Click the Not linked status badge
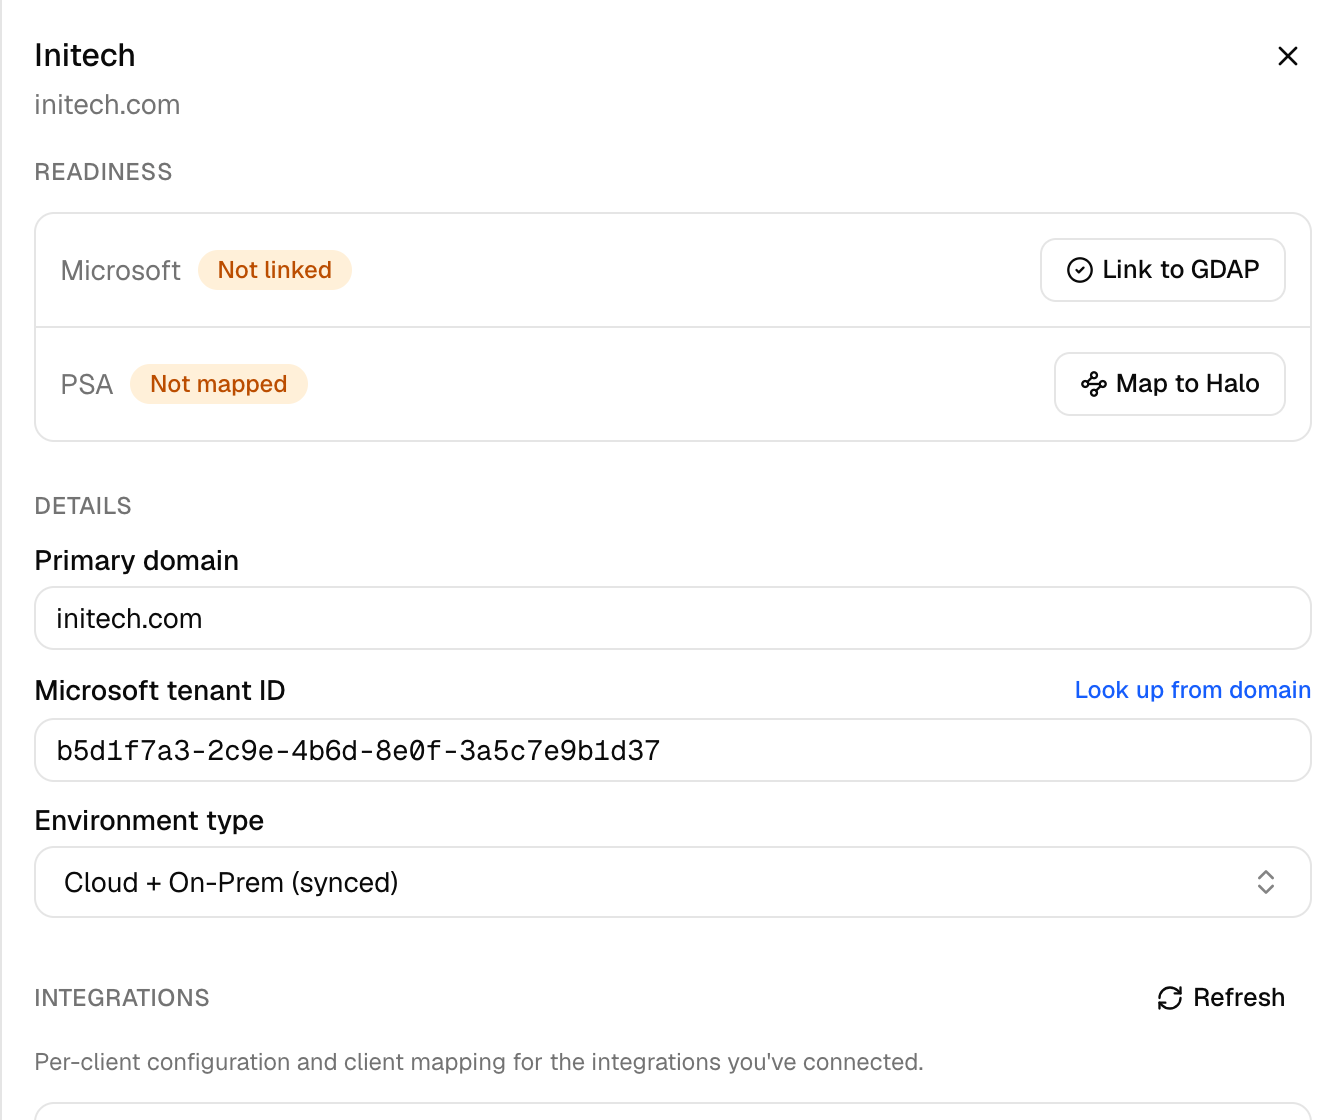The width and height of the screenshot is (1344, 1120). coord(274,270)
